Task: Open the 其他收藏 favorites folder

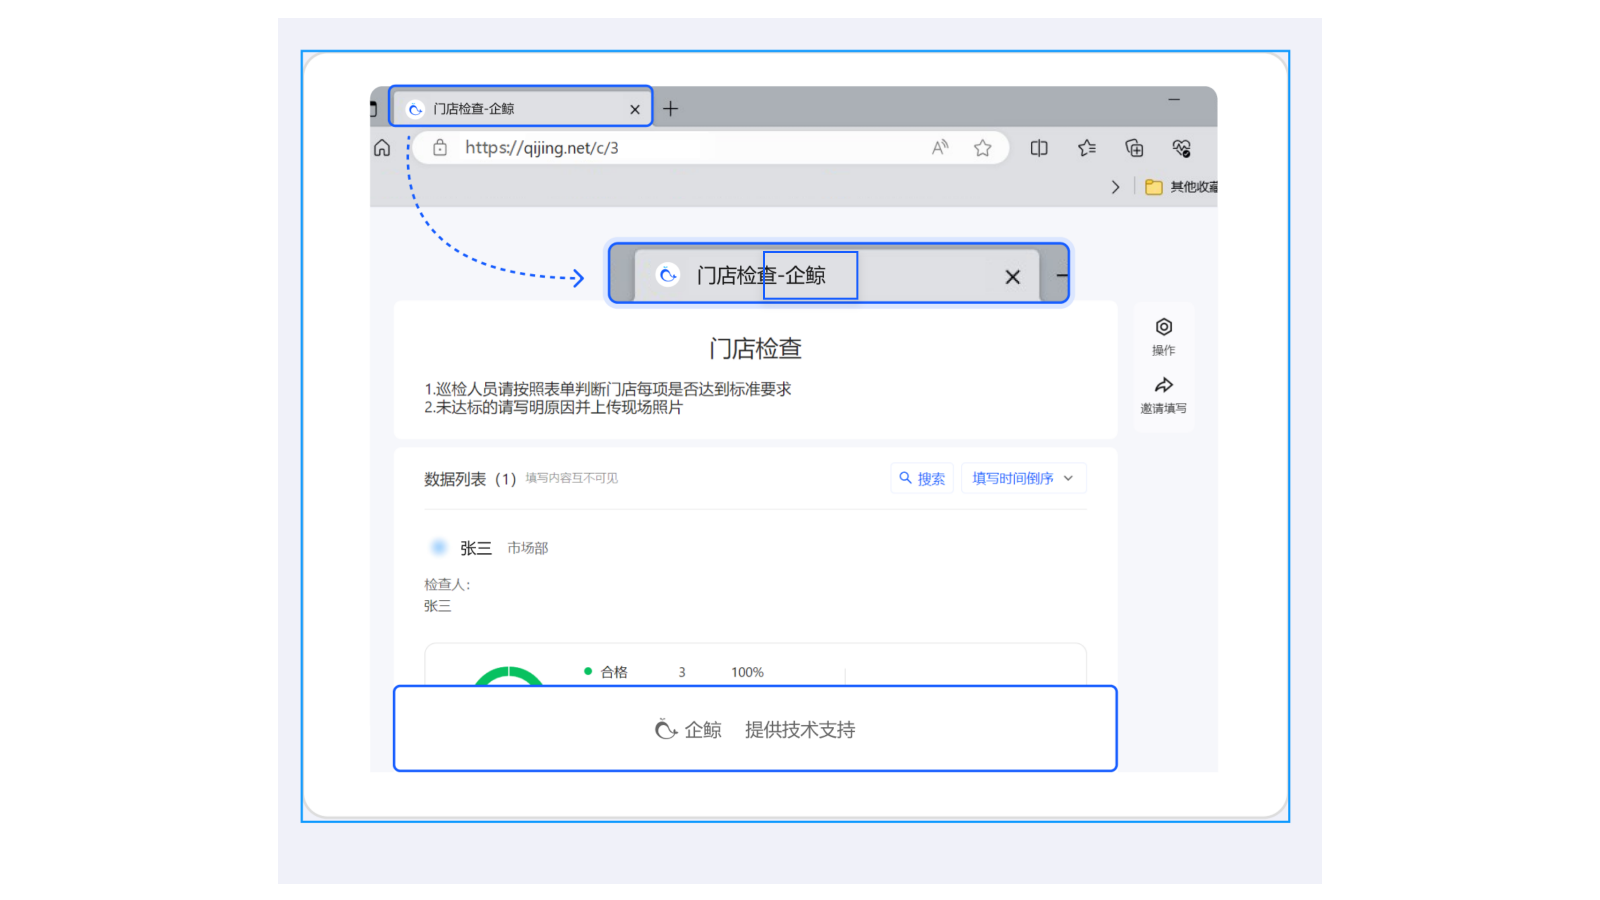Action: 1182,187
